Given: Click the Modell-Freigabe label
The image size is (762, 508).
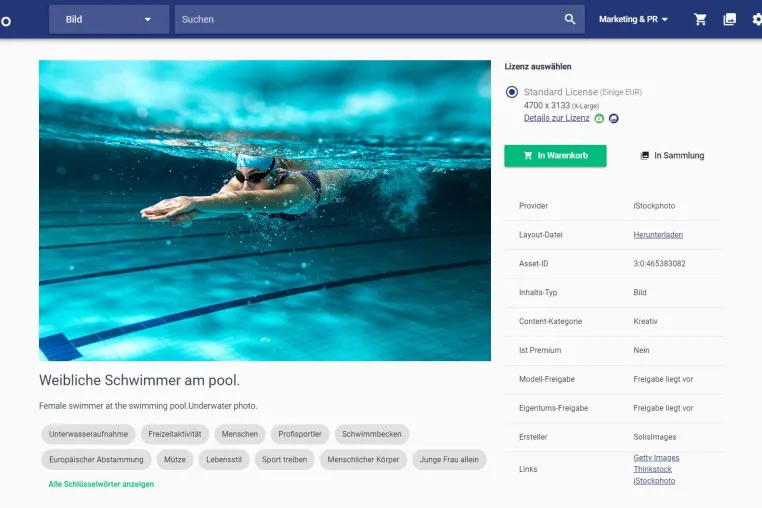Looking at the screenshot, I should point(547,379).
